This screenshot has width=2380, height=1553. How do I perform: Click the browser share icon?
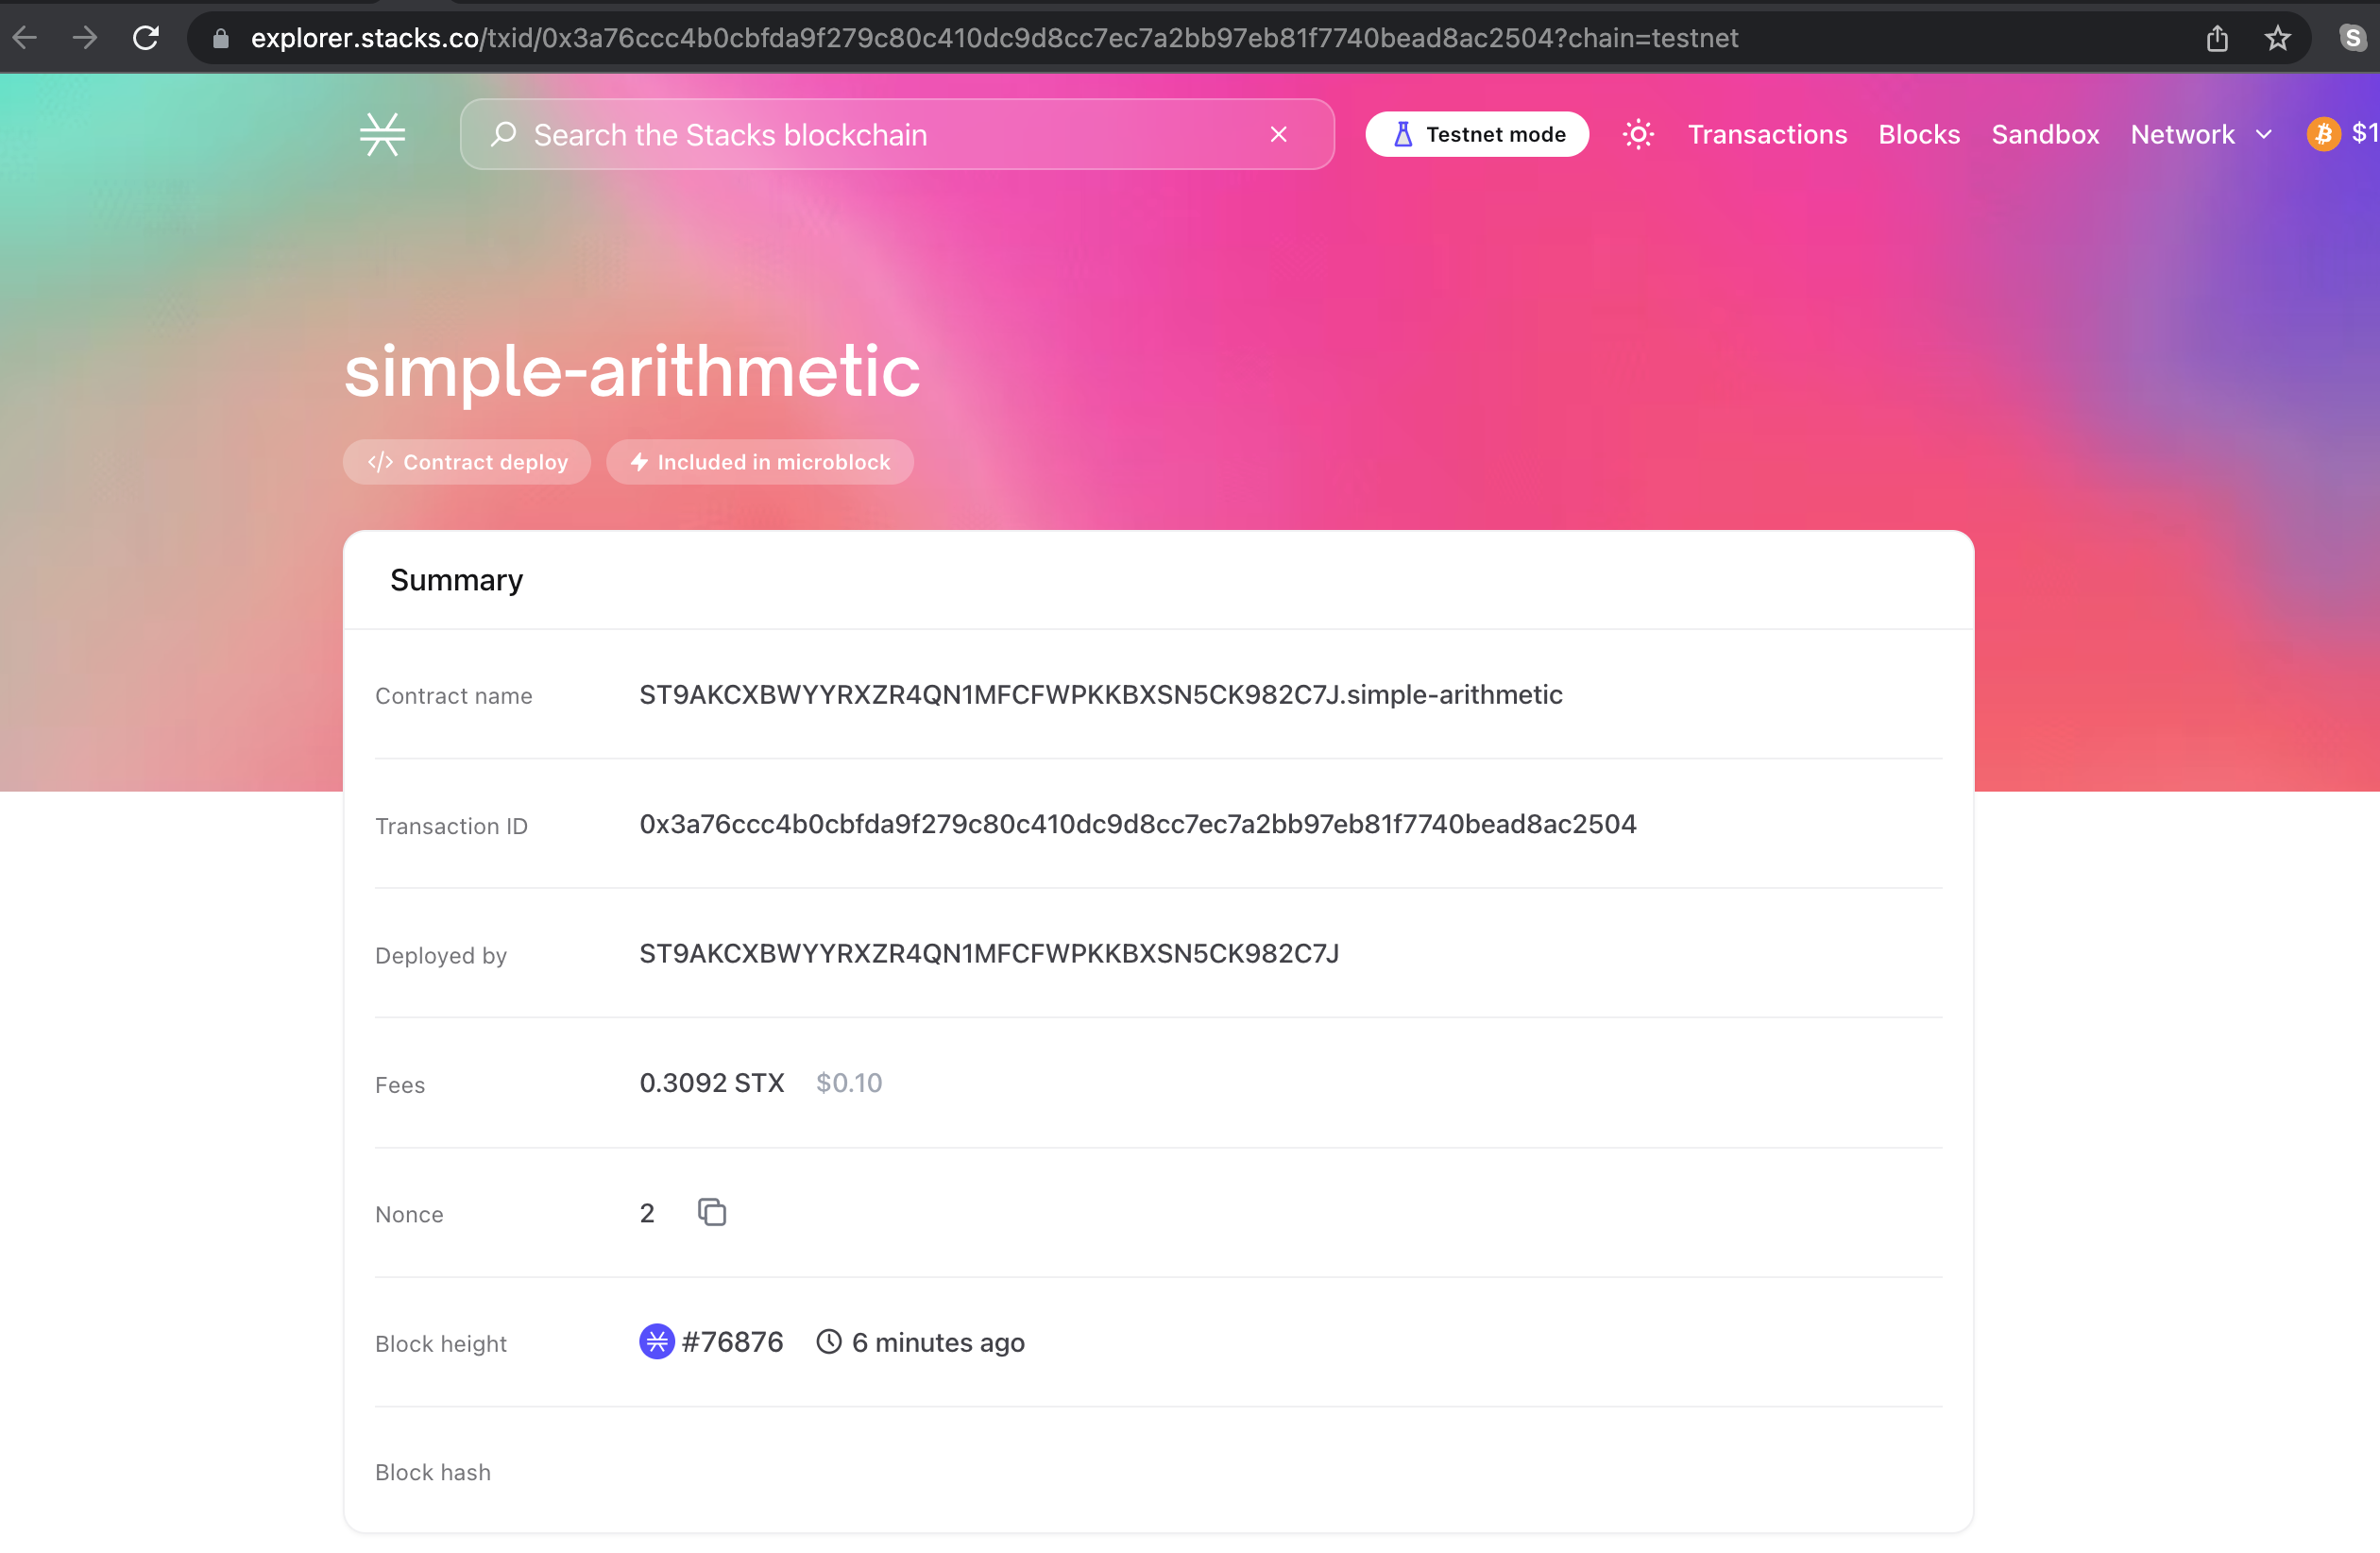[2217, 38]
